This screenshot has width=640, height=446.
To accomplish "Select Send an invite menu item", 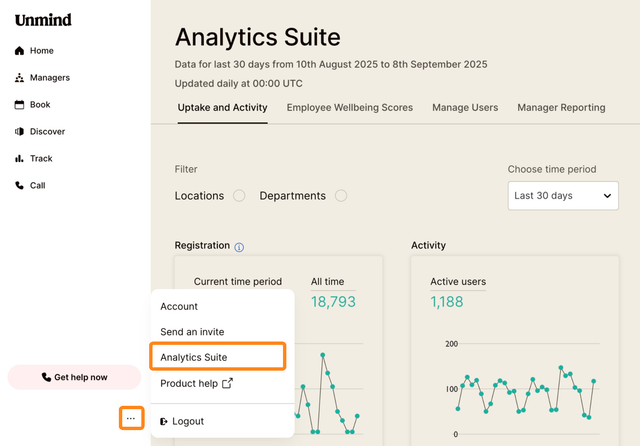I will pos(192,332).
